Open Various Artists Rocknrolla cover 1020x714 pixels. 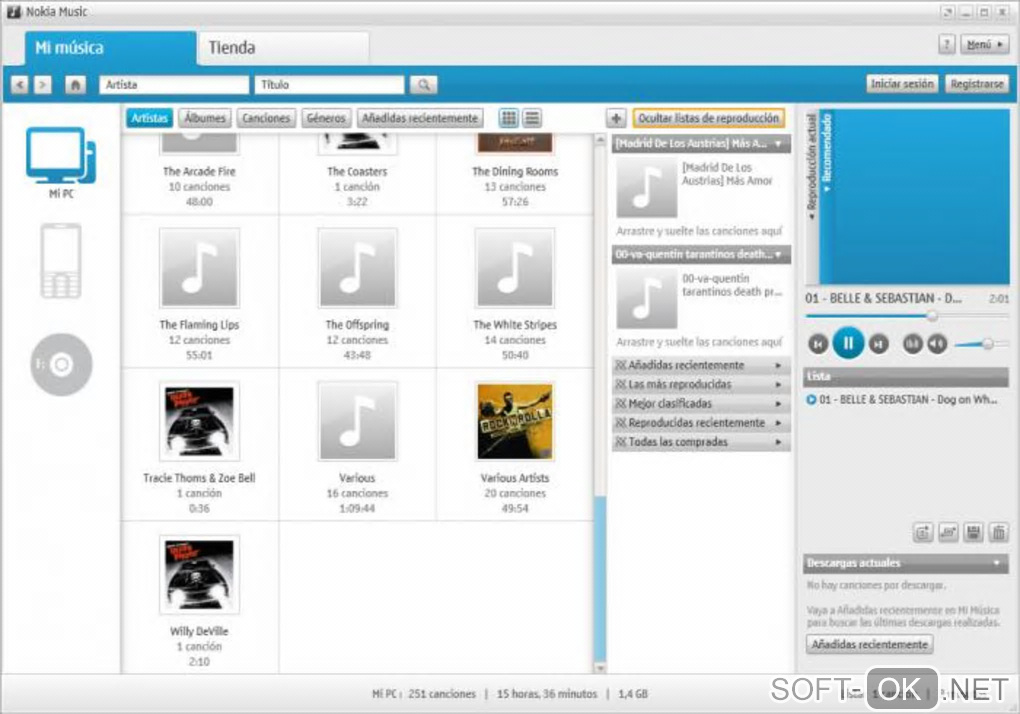point(515,421)
